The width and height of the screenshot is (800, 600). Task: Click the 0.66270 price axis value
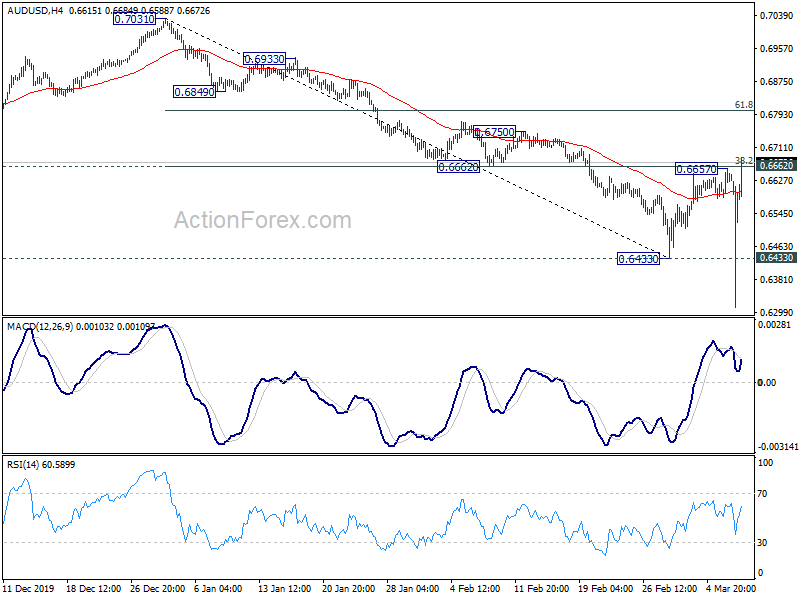pos(777,181)
